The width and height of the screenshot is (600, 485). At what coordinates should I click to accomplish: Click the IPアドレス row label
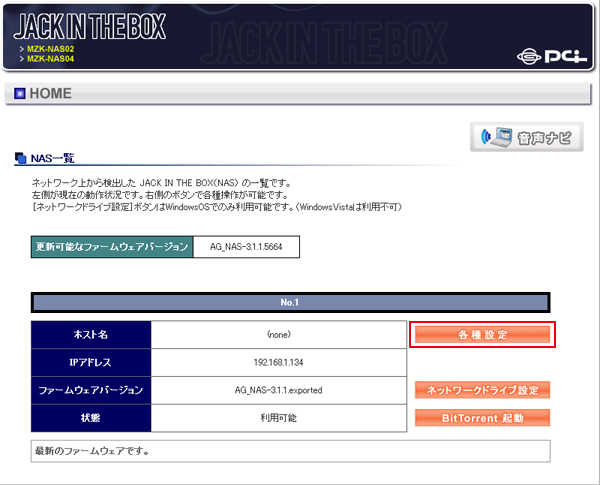pos(91,363)
